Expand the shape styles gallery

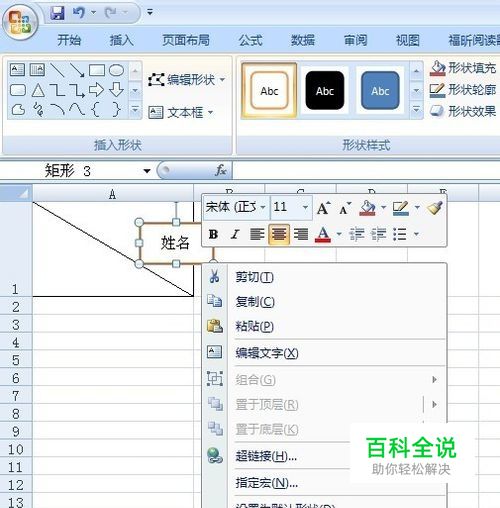click(416, 110)
